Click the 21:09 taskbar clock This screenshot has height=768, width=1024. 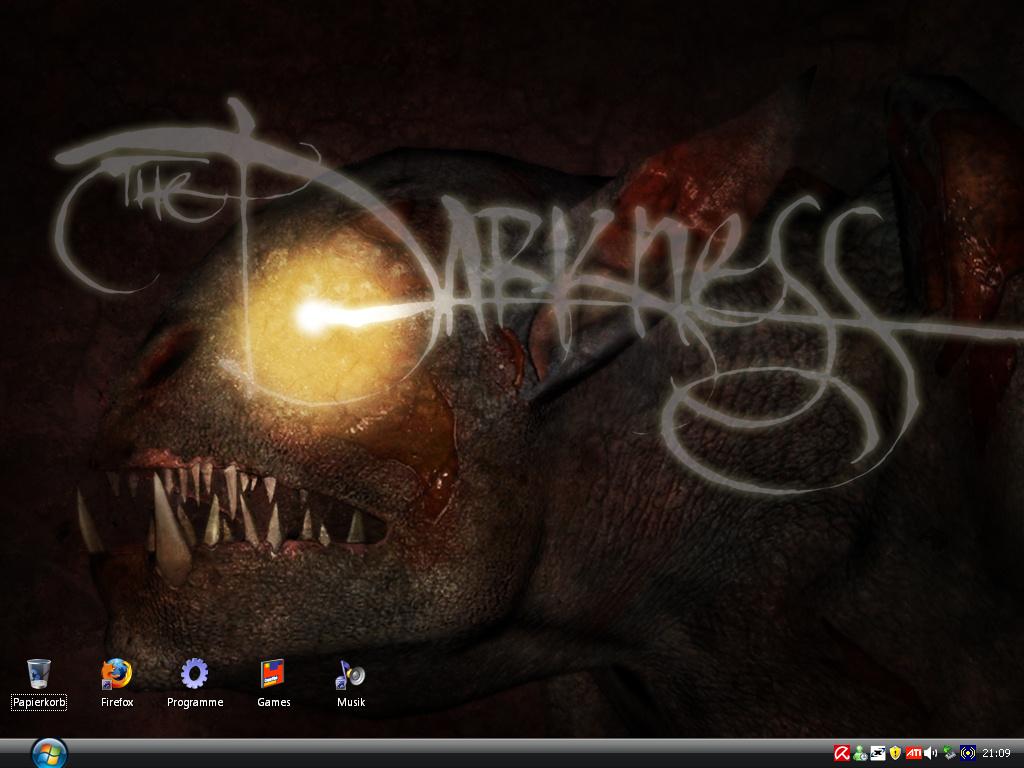pos(997,754)
